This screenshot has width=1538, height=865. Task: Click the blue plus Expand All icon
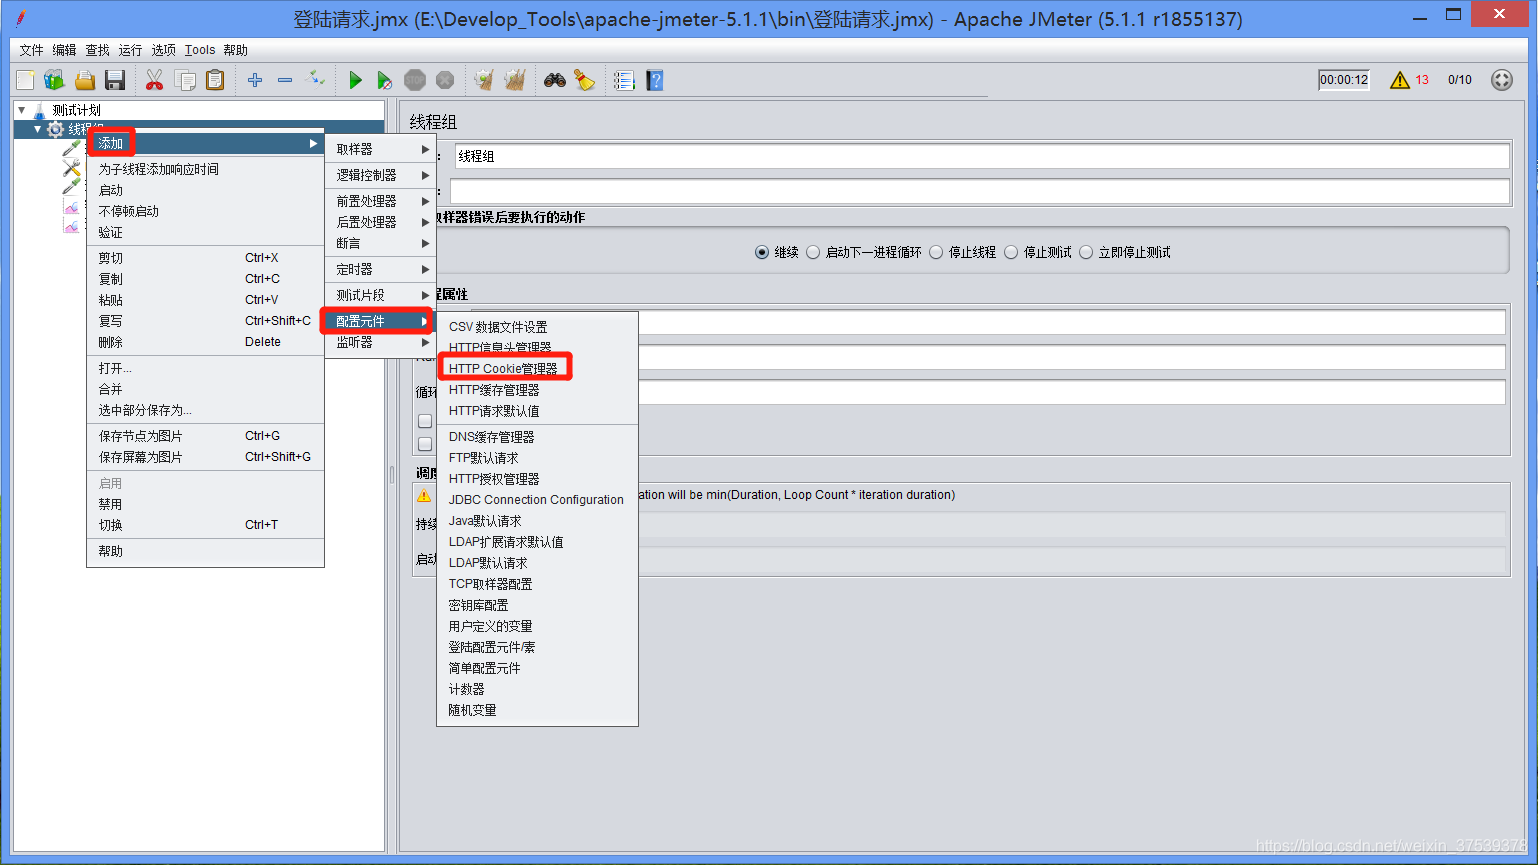click(255, 80)
